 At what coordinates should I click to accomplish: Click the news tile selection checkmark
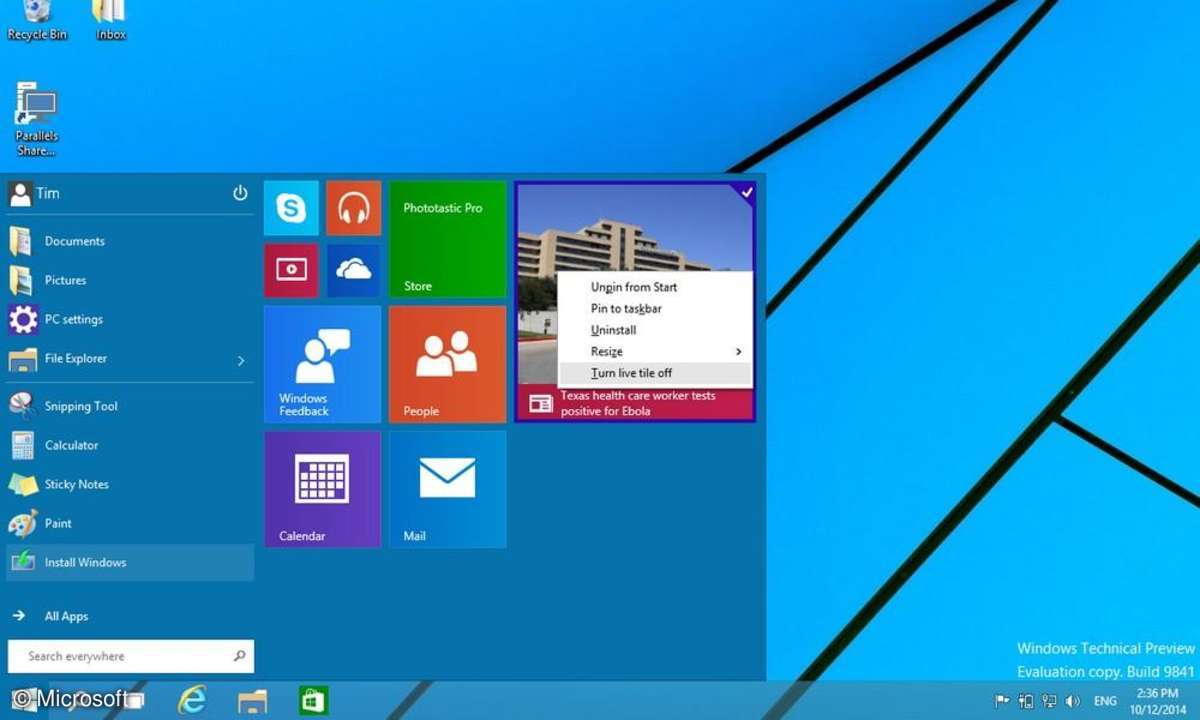pos(747,191)
